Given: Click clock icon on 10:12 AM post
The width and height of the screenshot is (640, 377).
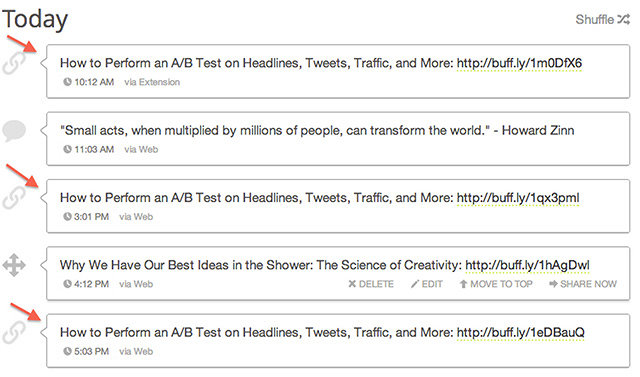Looking at the screenshot, I should [x=67, y=82].
